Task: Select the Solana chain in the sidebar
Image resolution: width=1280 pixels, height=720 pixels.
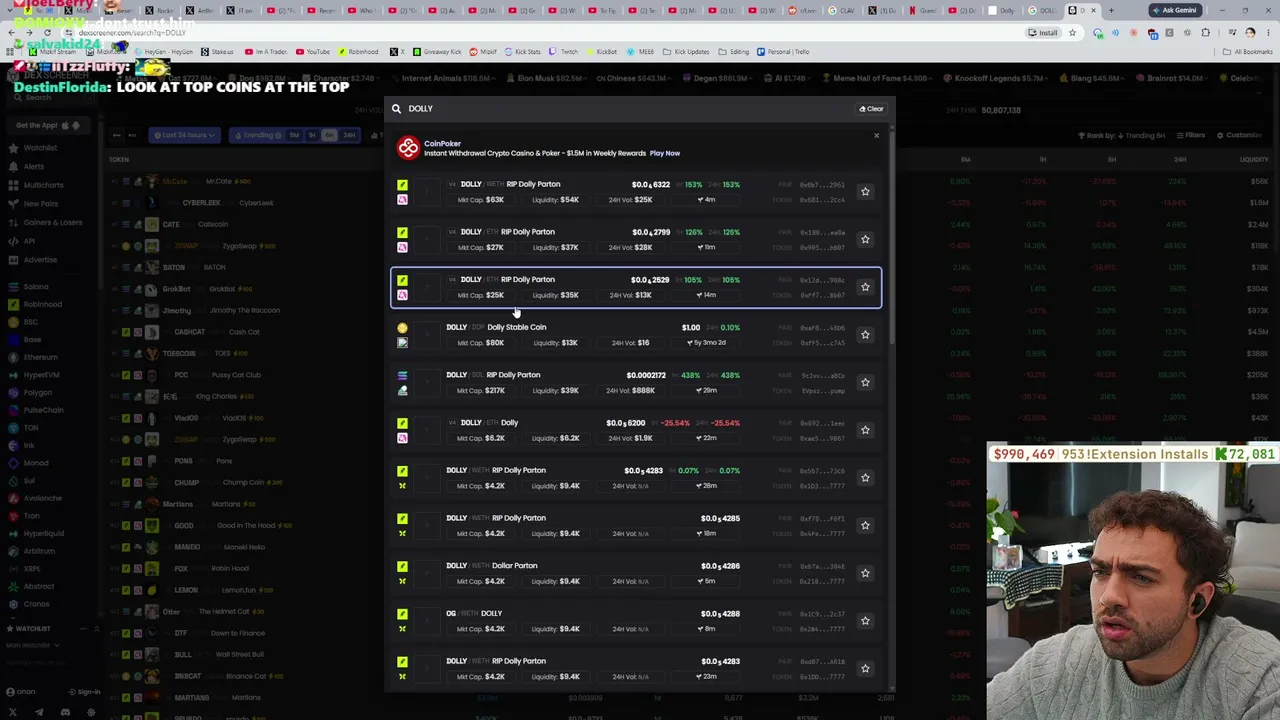Action: [36, 287]
